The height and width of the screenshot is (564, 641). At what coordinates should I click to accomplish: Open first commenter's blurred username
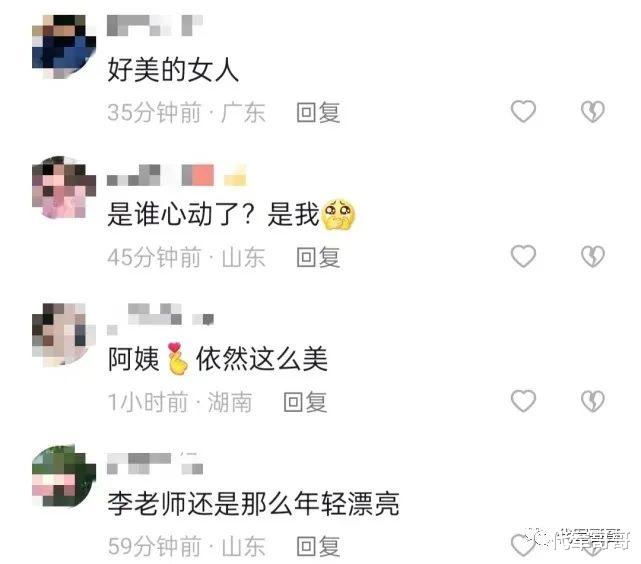[155, 25]
